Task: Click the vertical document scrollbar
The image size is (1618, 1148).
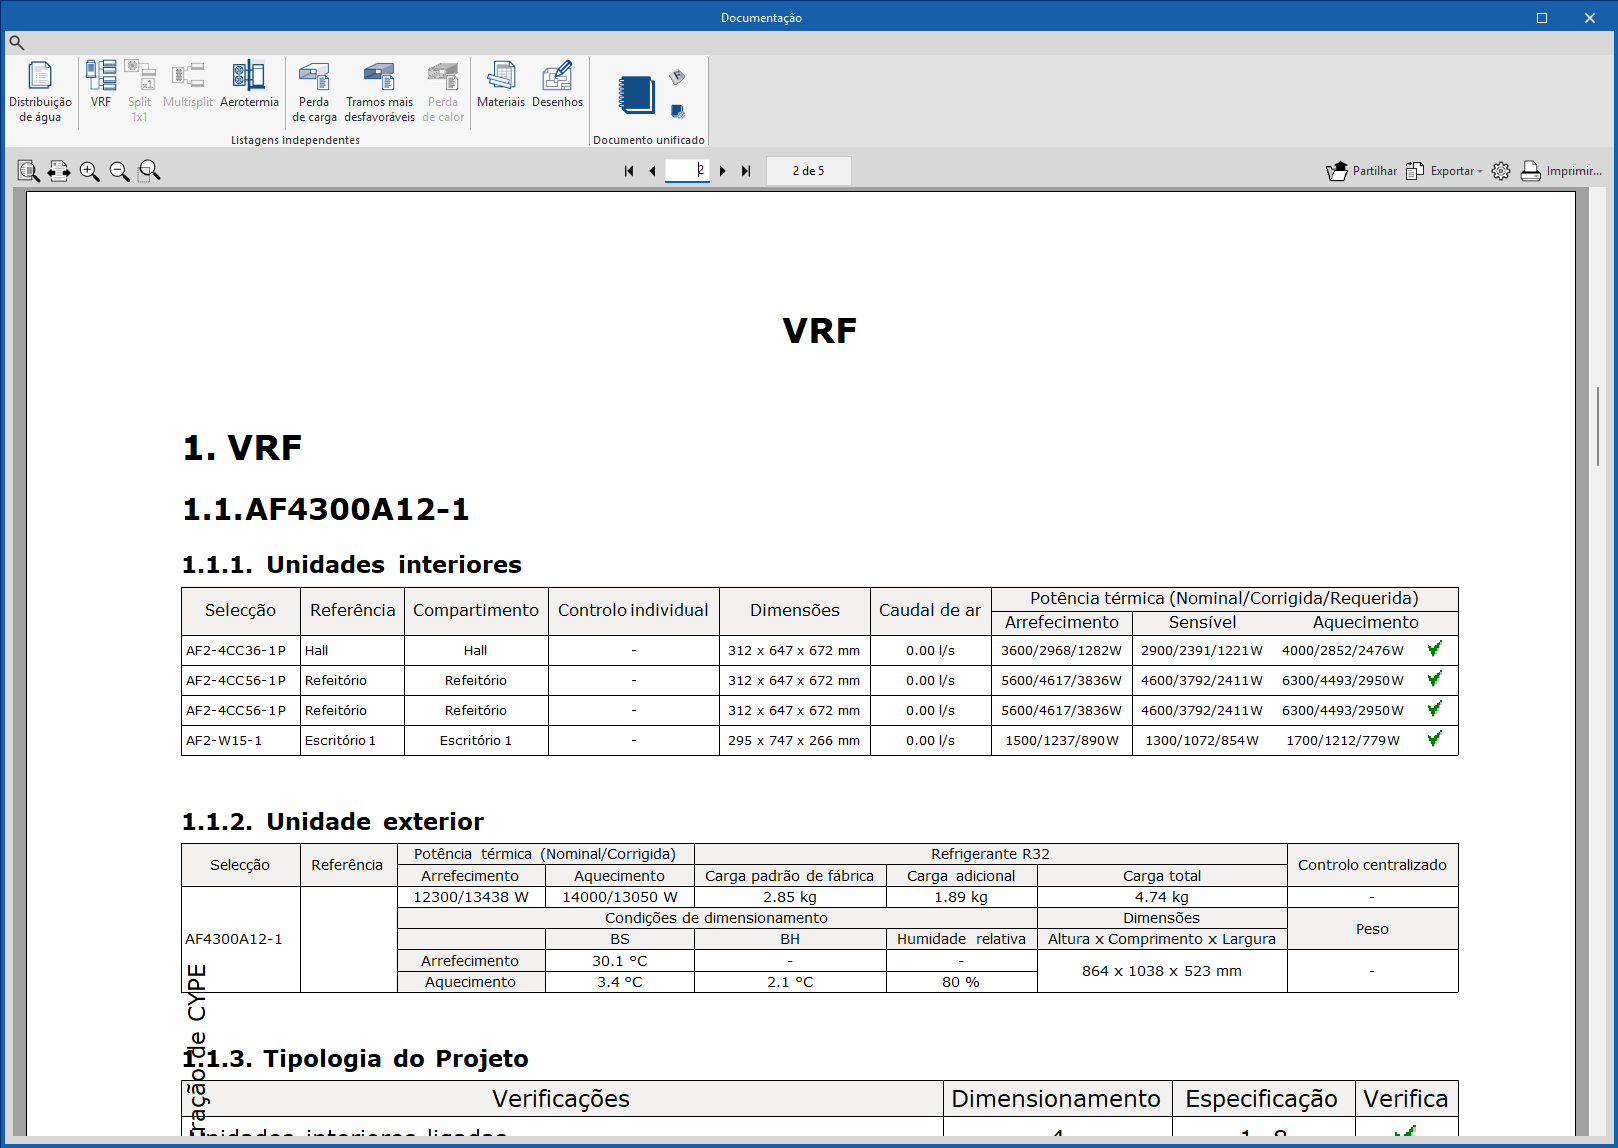Action: pos(1599,660)
